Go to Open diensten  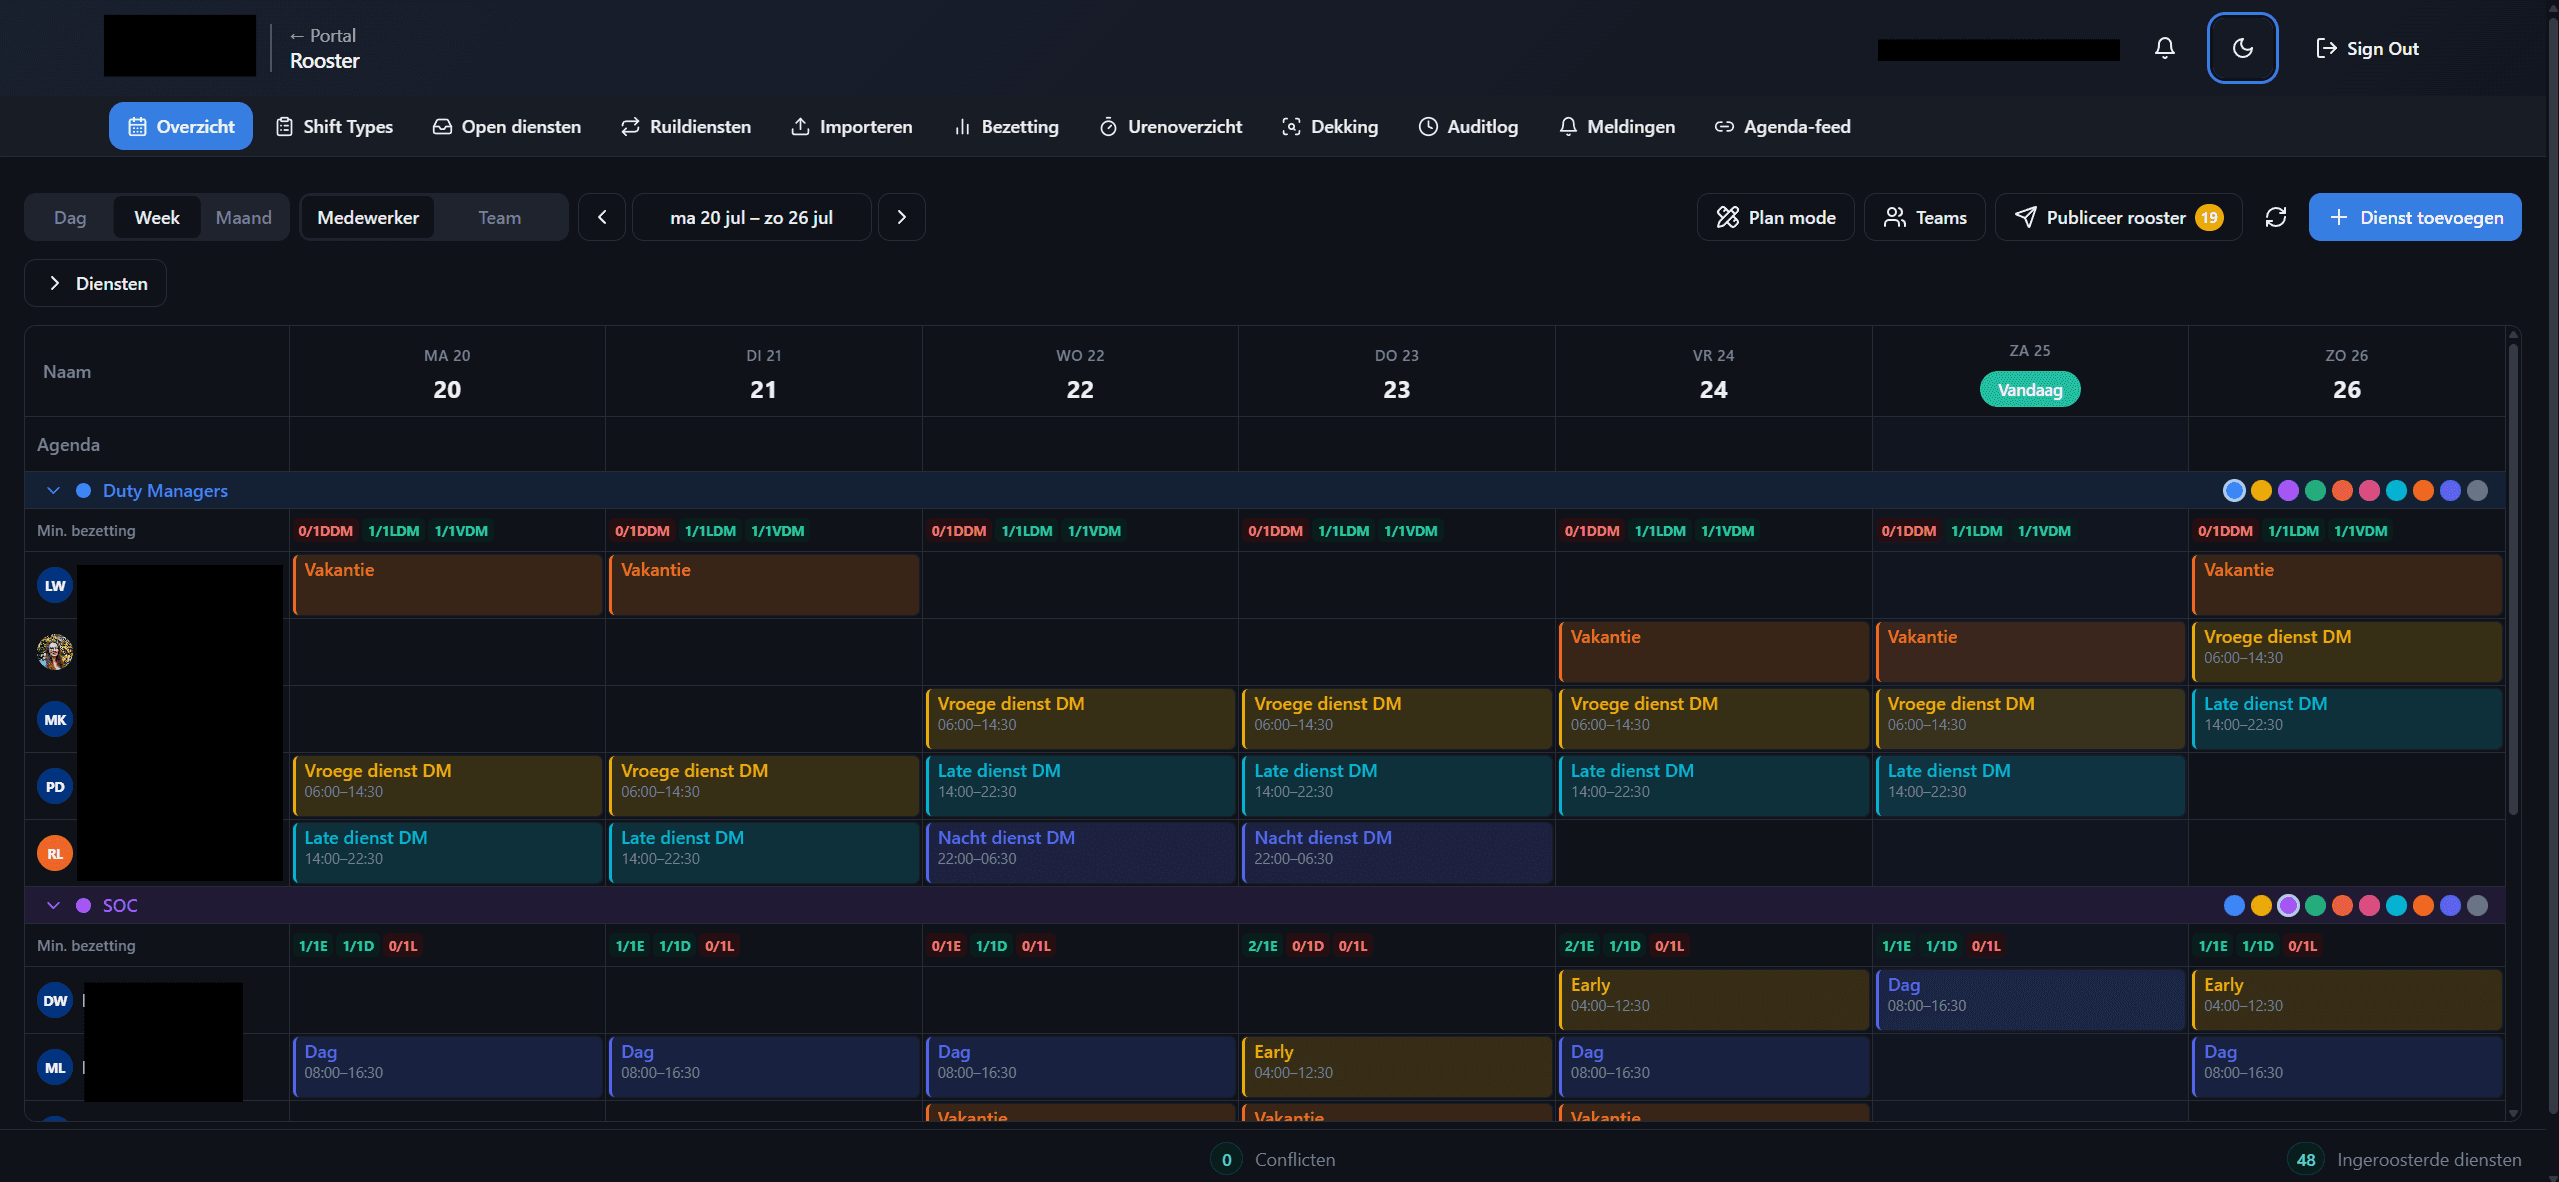507,126
